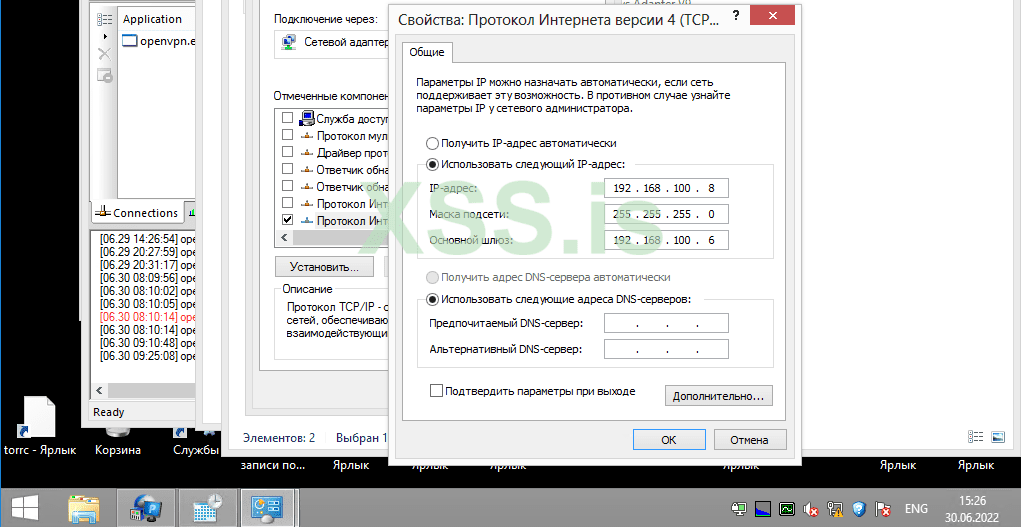
Task: Click the Proxifier log left scroll arrow
Action: coord(99,390)
